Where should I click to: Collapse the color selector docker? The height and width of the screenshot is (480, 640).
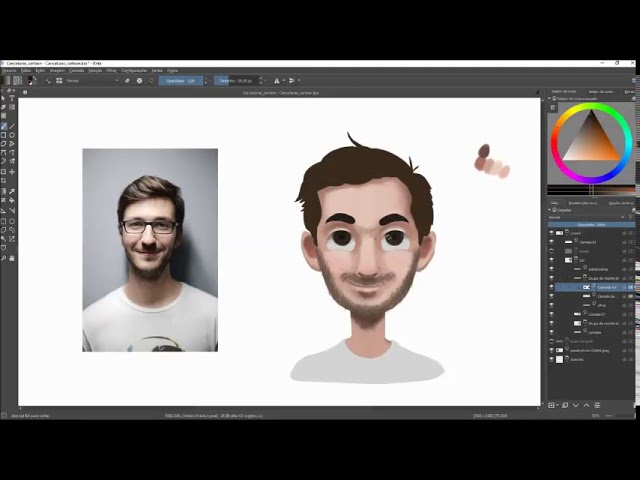pos(550,98)
